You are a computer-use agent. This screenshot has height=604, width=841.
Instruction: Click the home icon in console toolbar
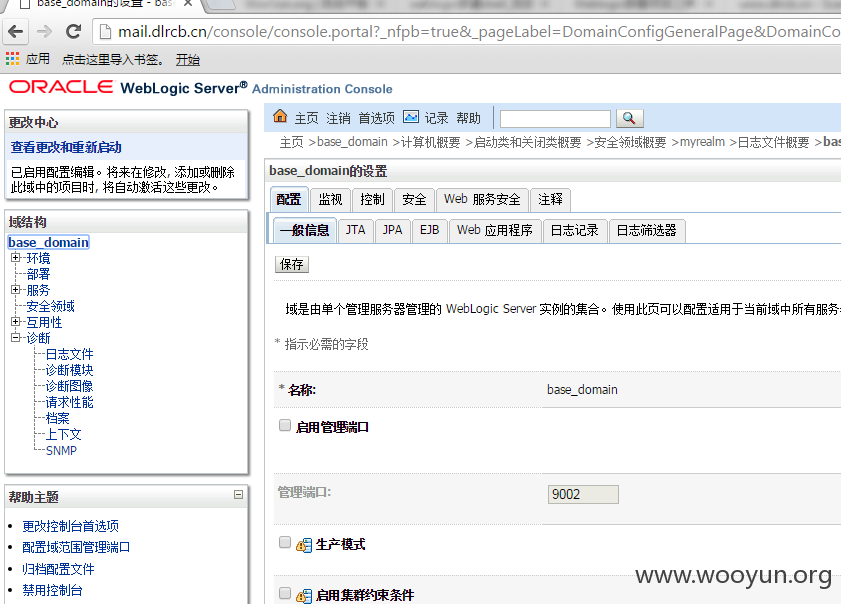tap(280, 116)
